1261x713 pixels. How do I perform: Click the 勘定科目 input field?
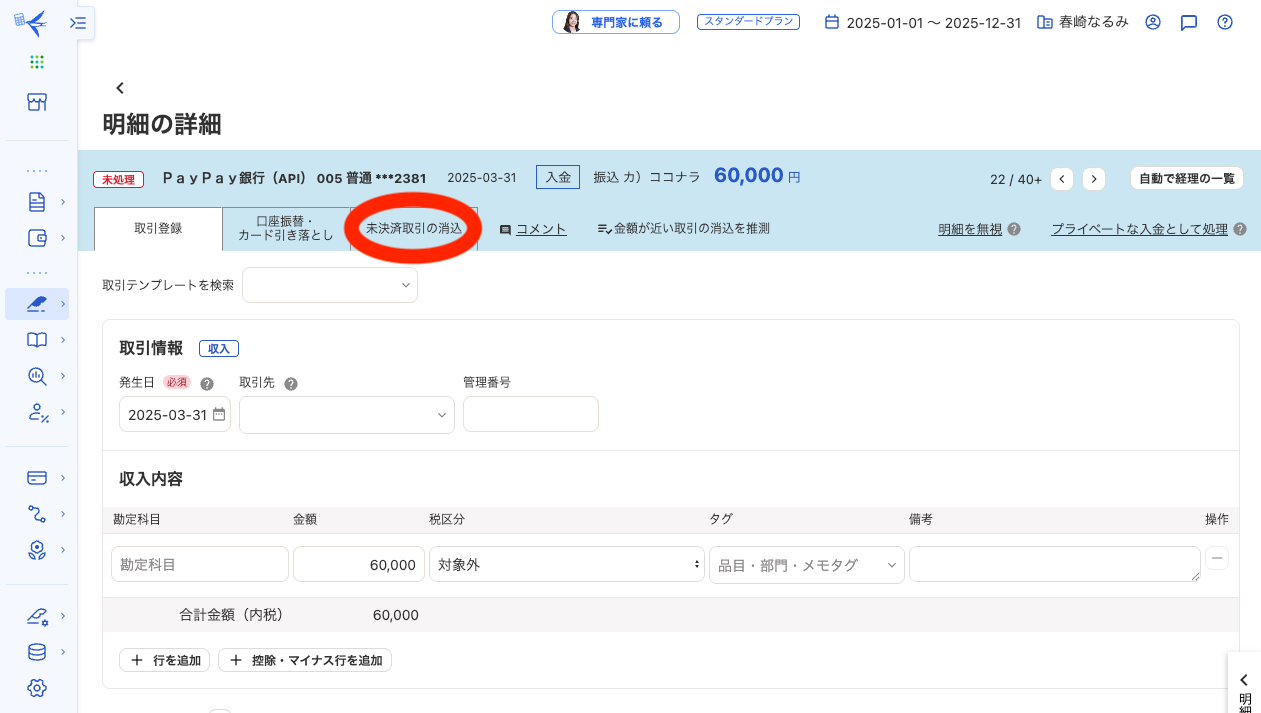click(x=200, y=564)
